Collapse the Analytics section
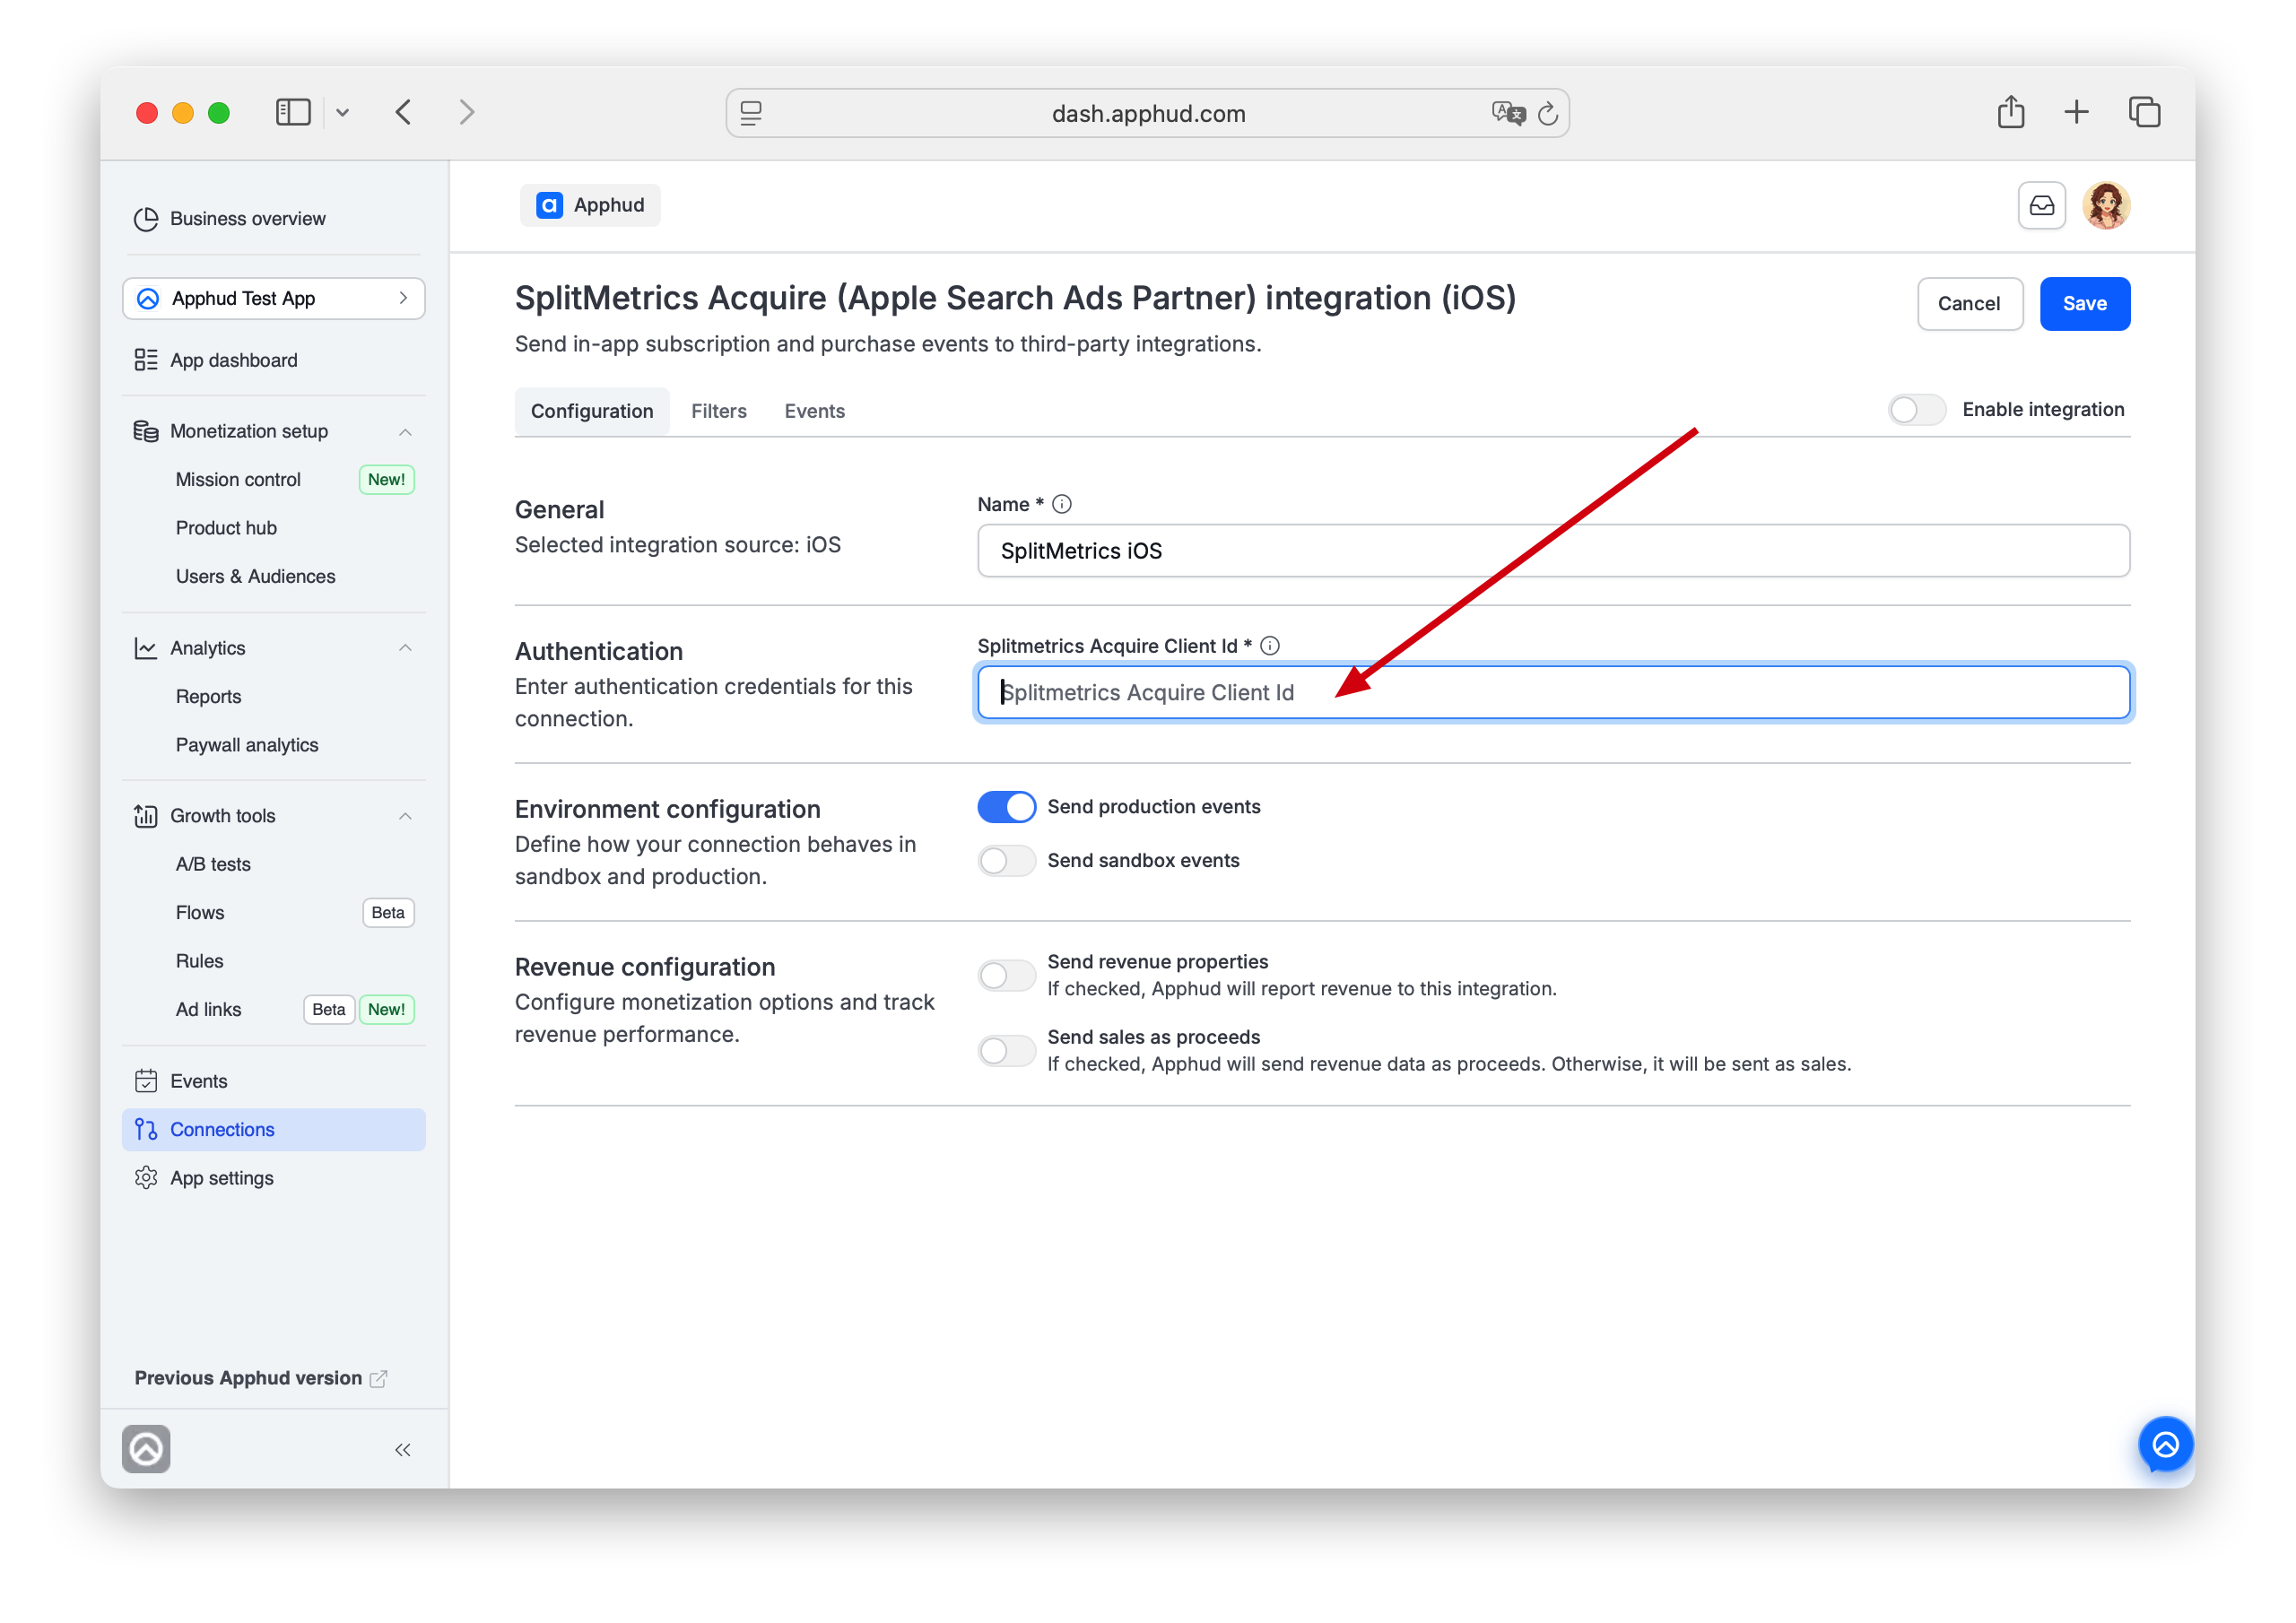This screenshot has width=2296, height=1623. click(x=405, y=648)
